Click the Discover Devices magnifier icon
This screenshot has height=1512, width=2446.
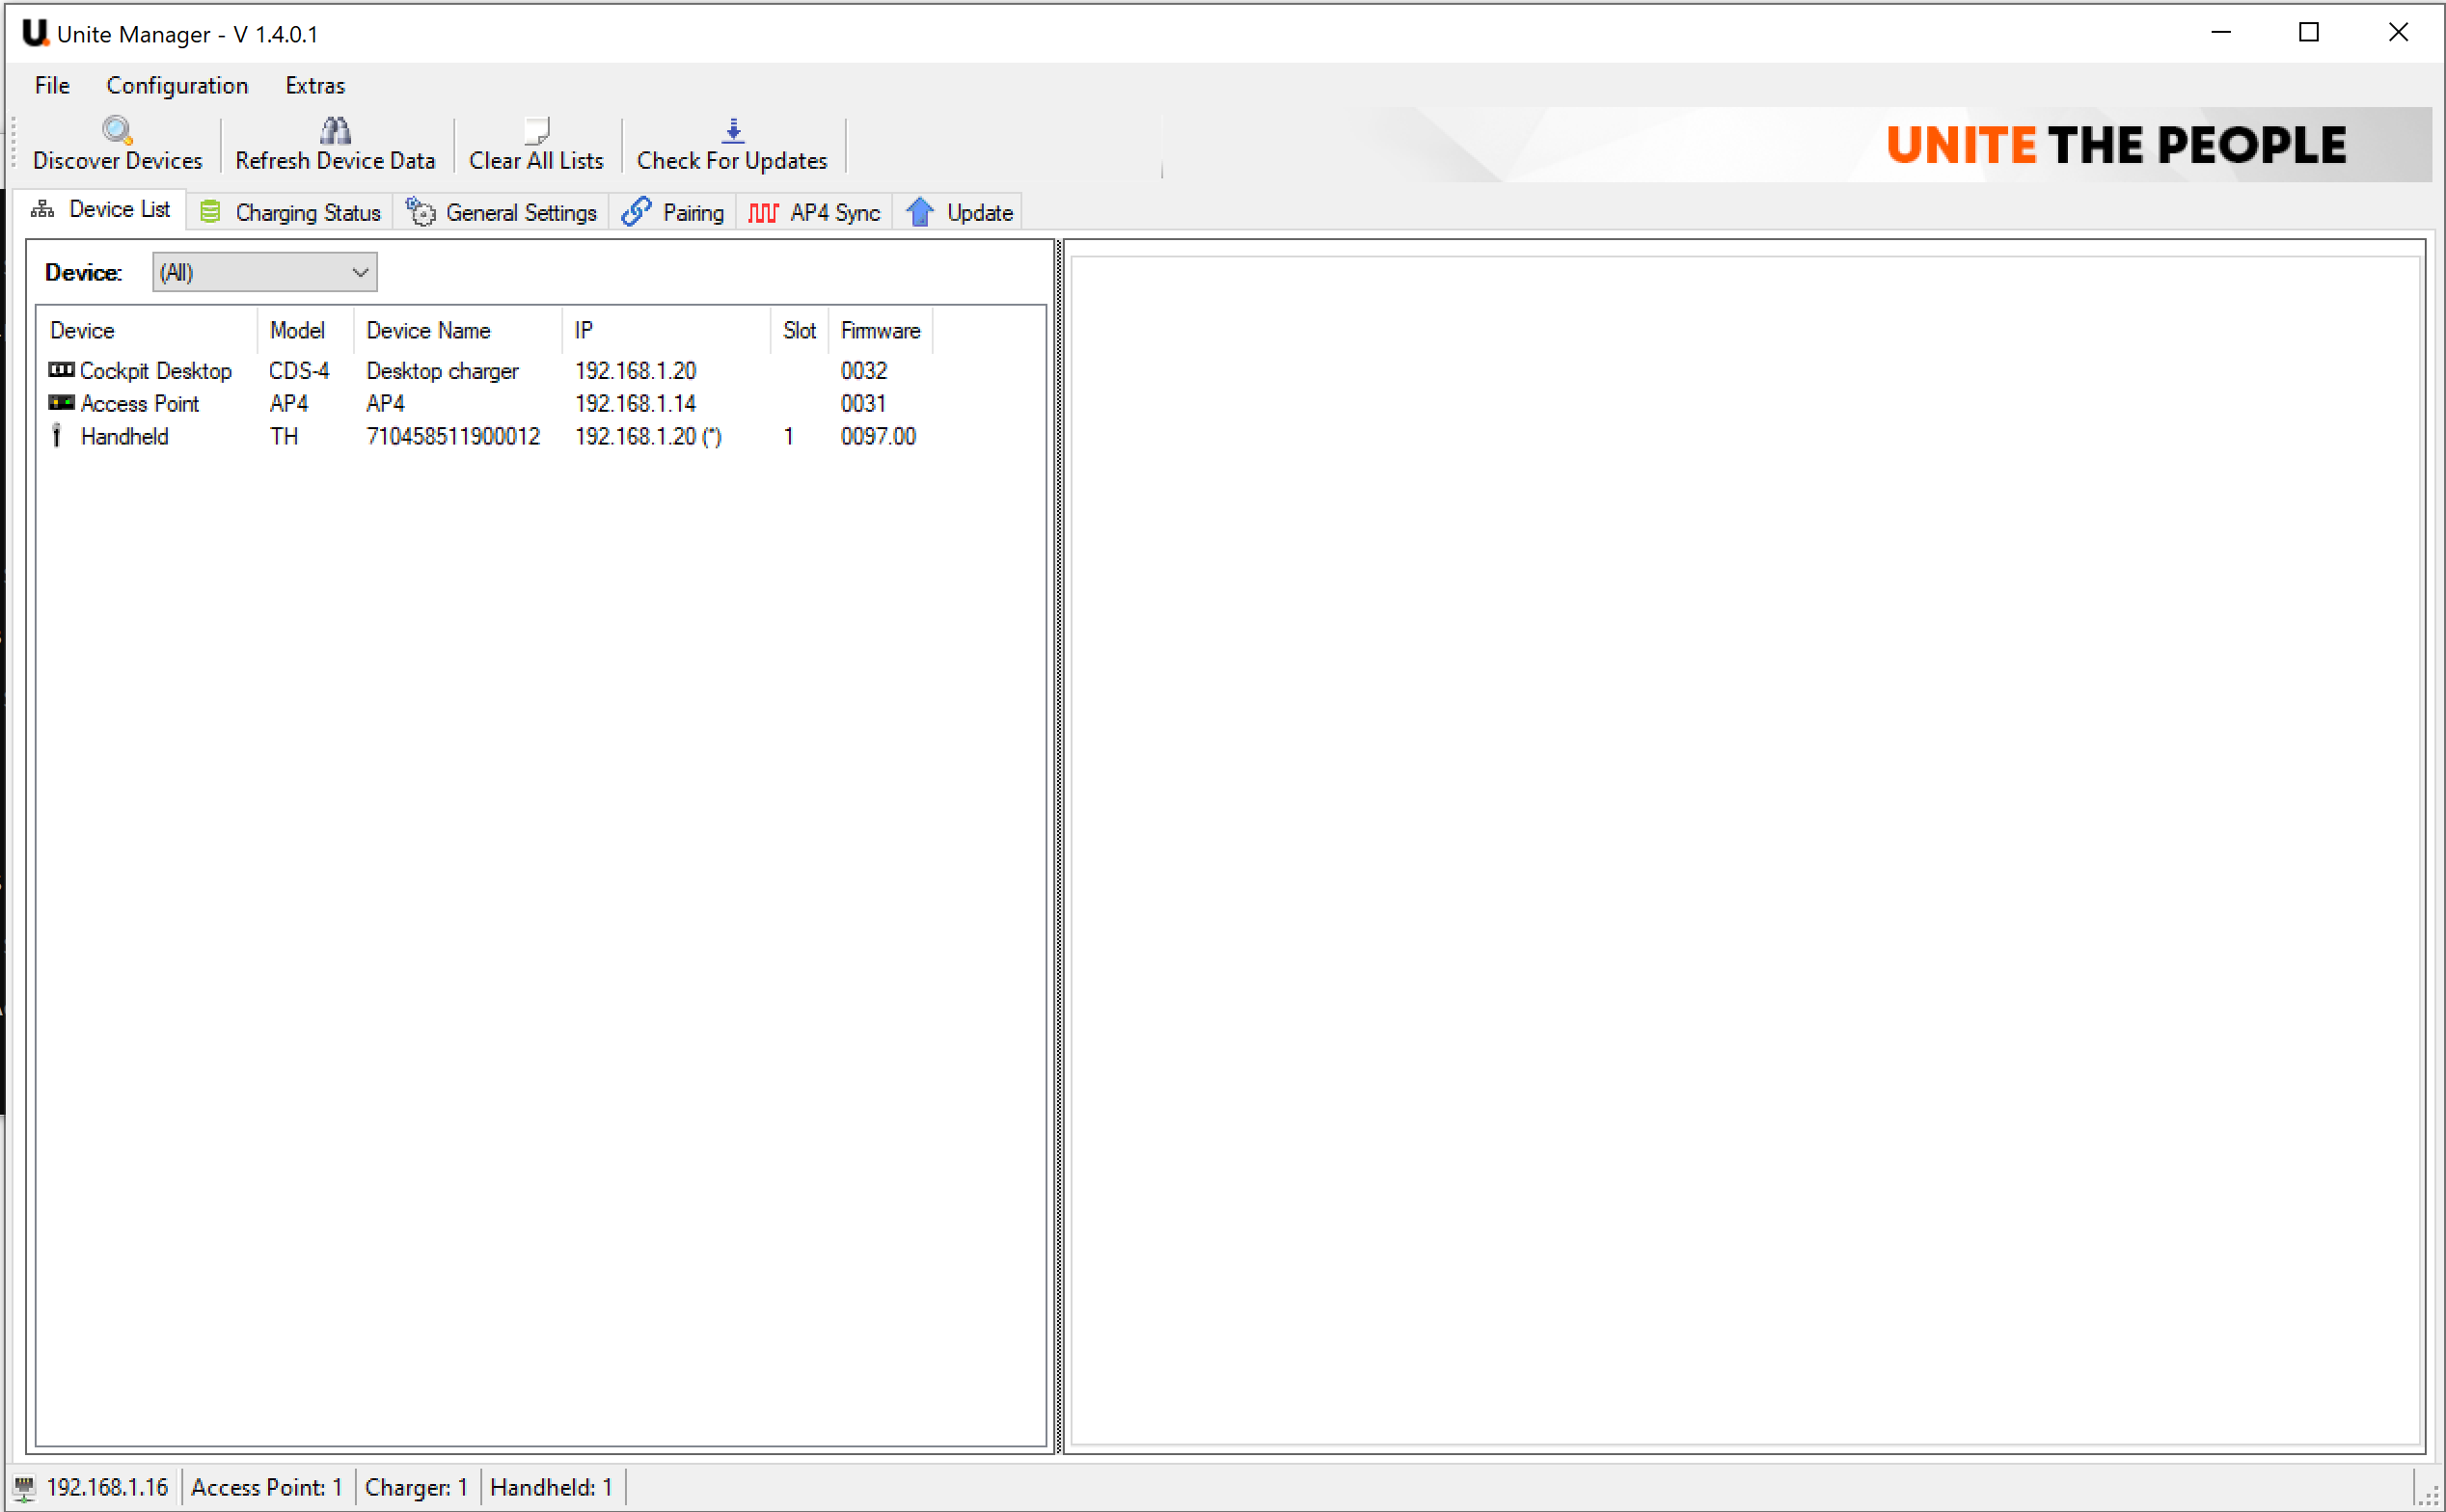[117, 130]
